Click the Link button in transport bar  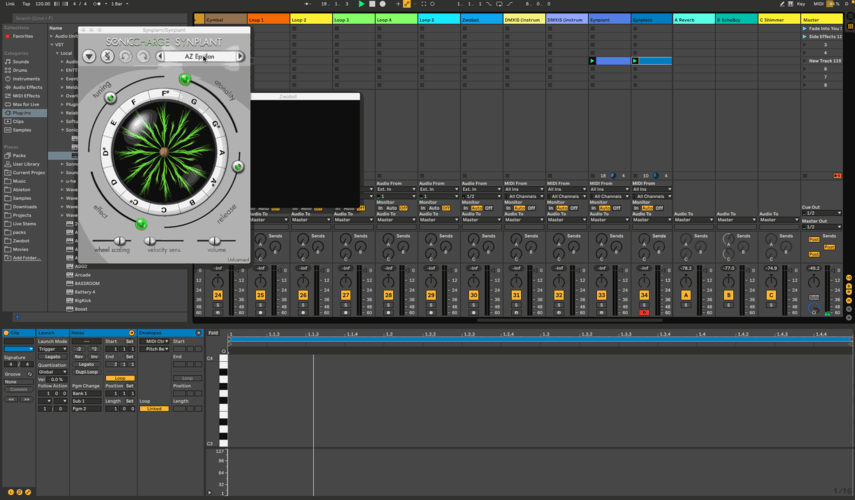tap(10, 4)
